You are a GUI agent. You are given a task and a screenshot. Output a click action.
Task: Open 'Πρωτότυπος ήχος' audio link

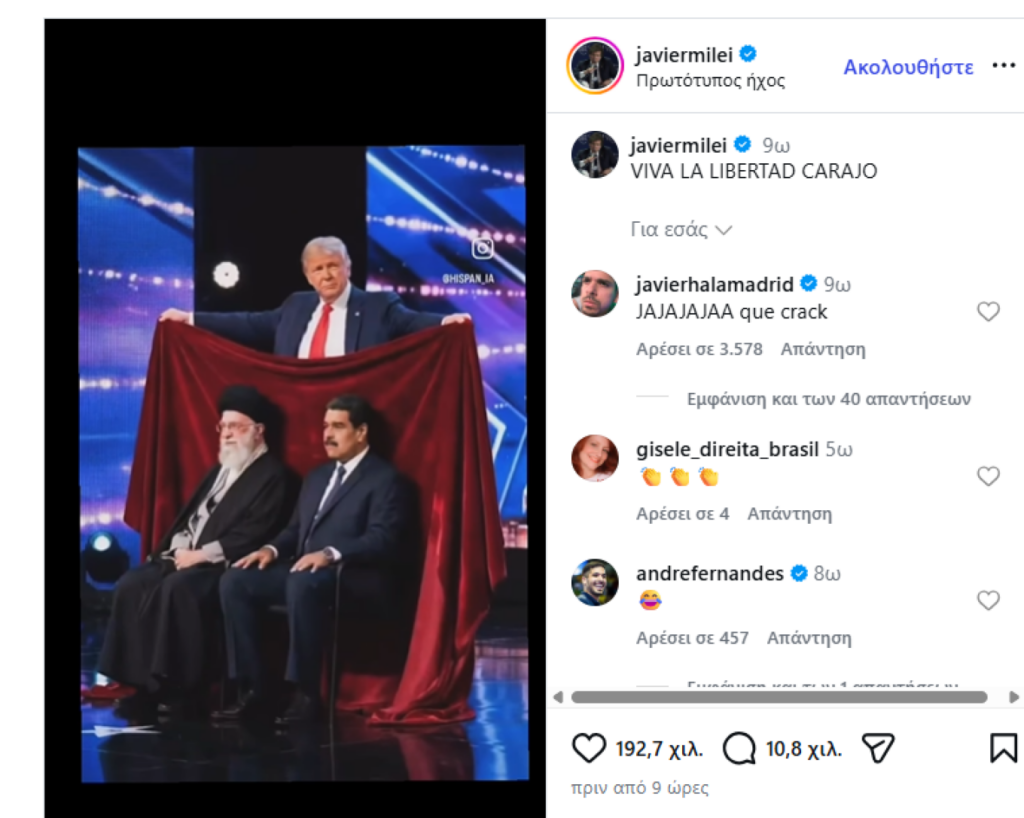(x=711, y=80)
